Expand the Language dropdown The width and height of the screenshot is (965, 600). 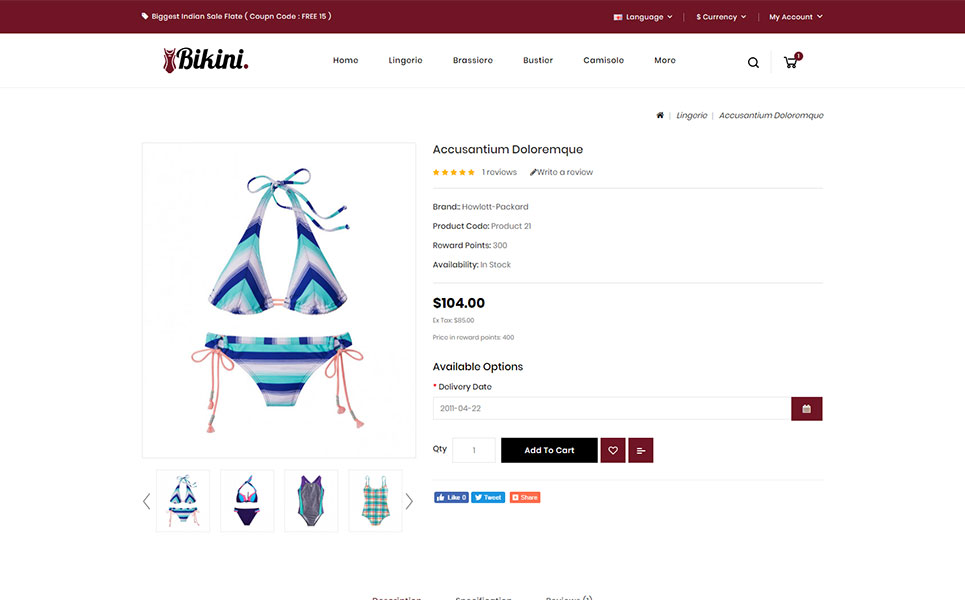pyautogui.click(x=643, y=17)
